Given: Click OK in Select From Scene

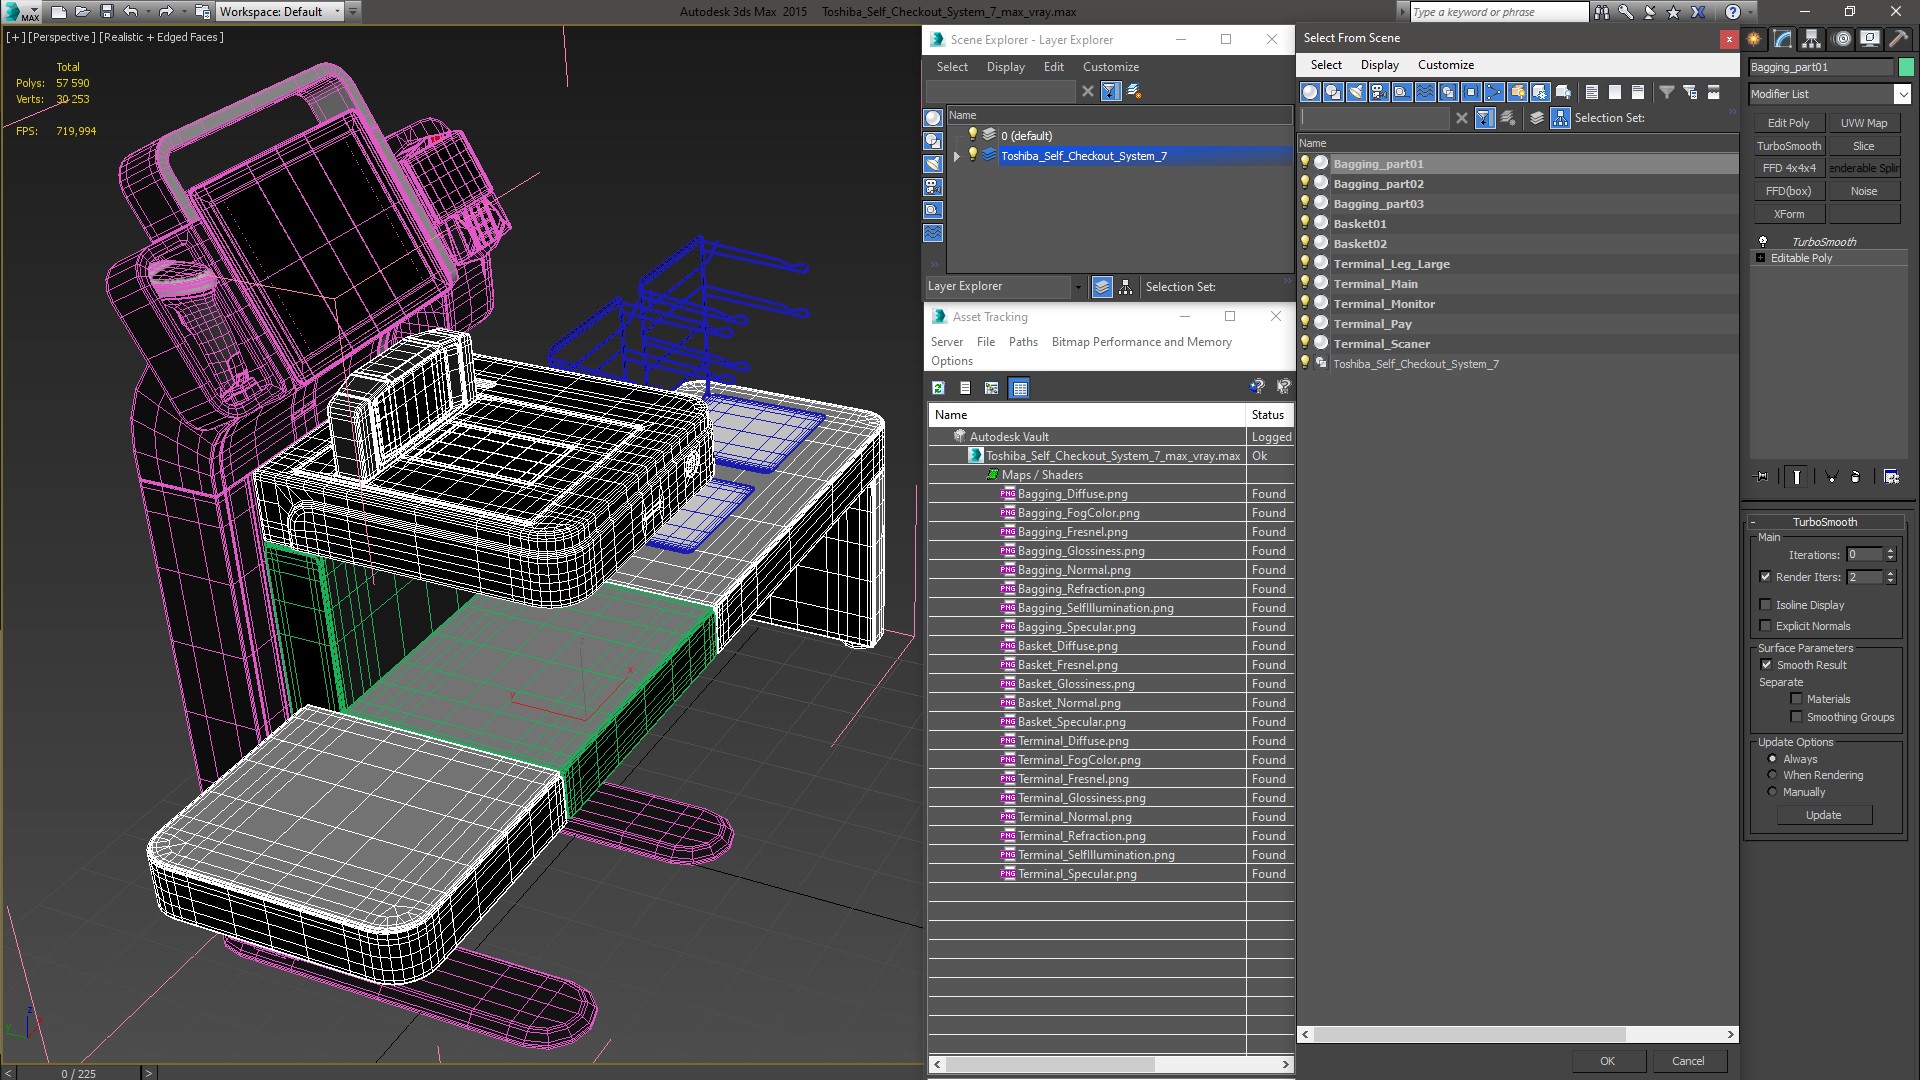Looking at the screenshot, I should pyautogui.click(x=1607, y=1061).
